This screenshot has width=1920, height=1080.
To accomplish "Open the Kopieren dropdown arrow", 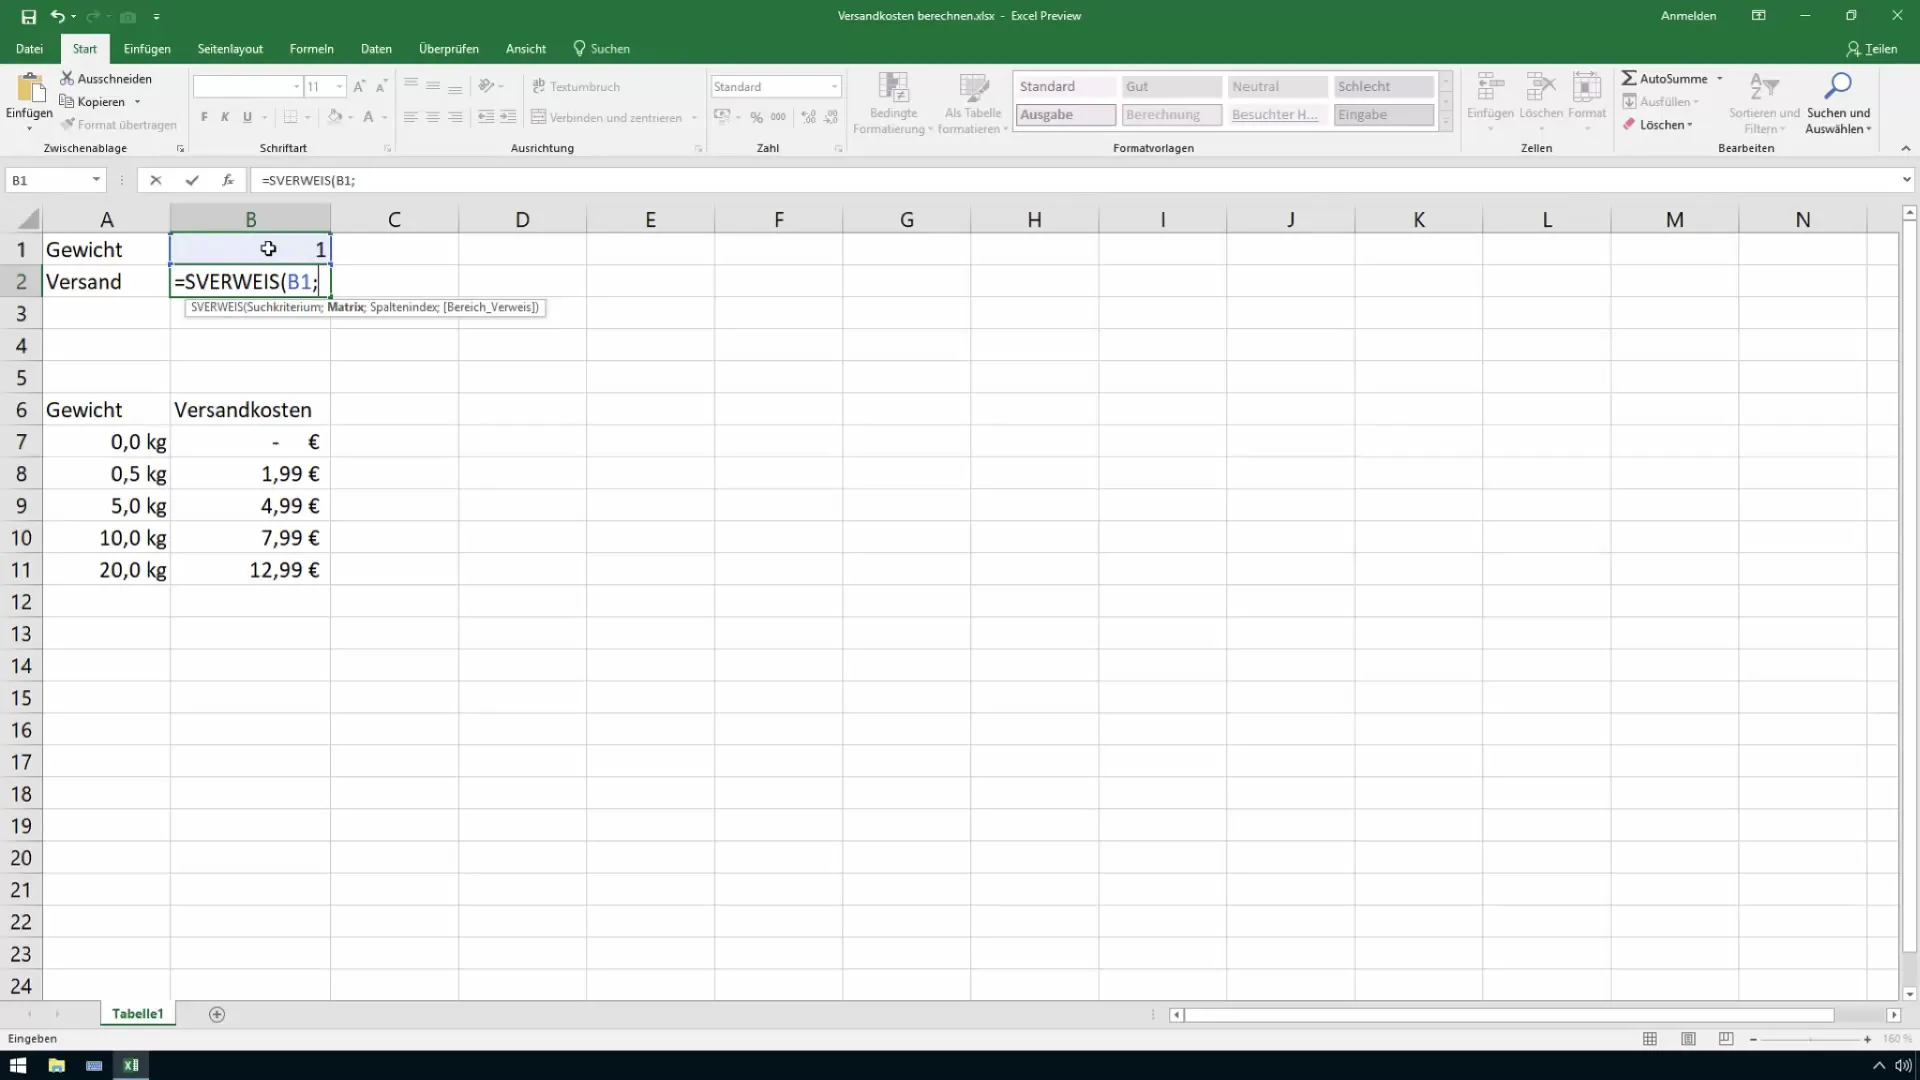I will (x=137, y=102).
